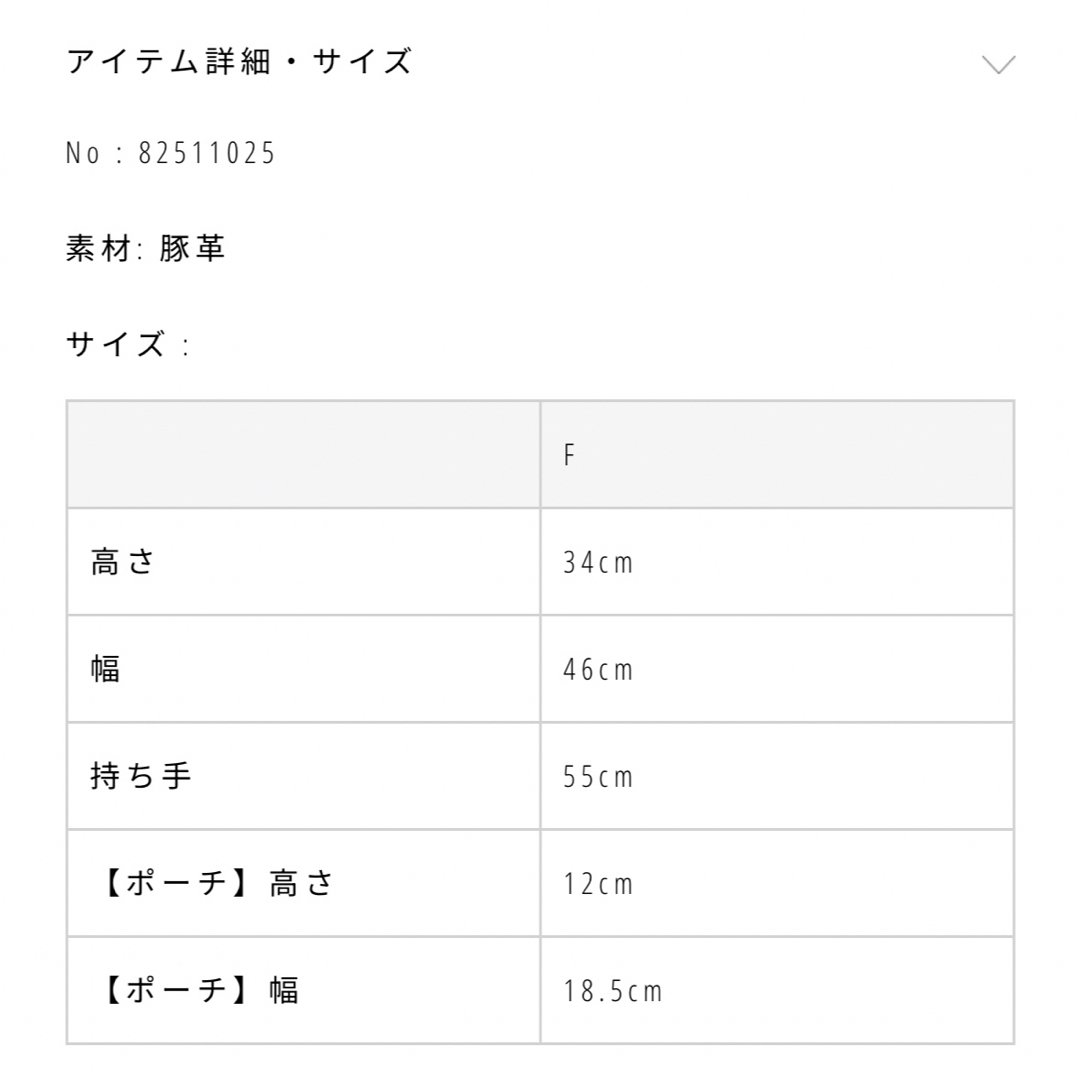Click the 【ポーチ】高さ row label
The height and width of the screenshot is (1080, 1080).
216,883
